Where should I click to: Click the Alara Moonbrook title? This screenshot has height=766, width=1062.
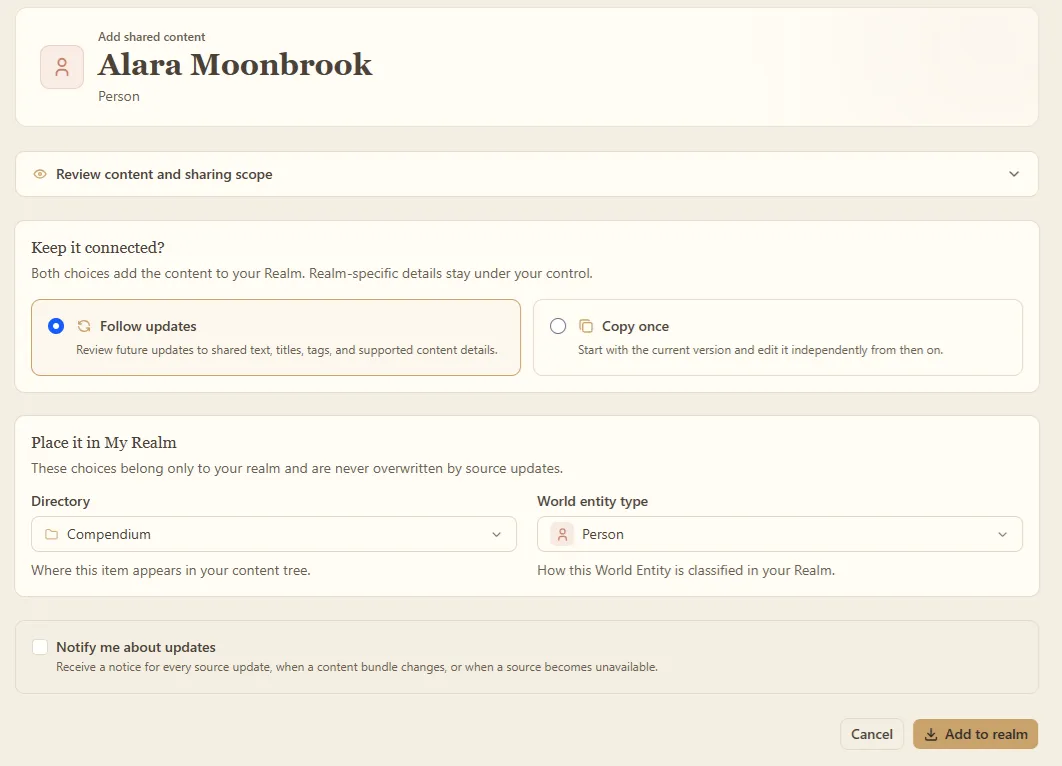click(x=235, y=65)
